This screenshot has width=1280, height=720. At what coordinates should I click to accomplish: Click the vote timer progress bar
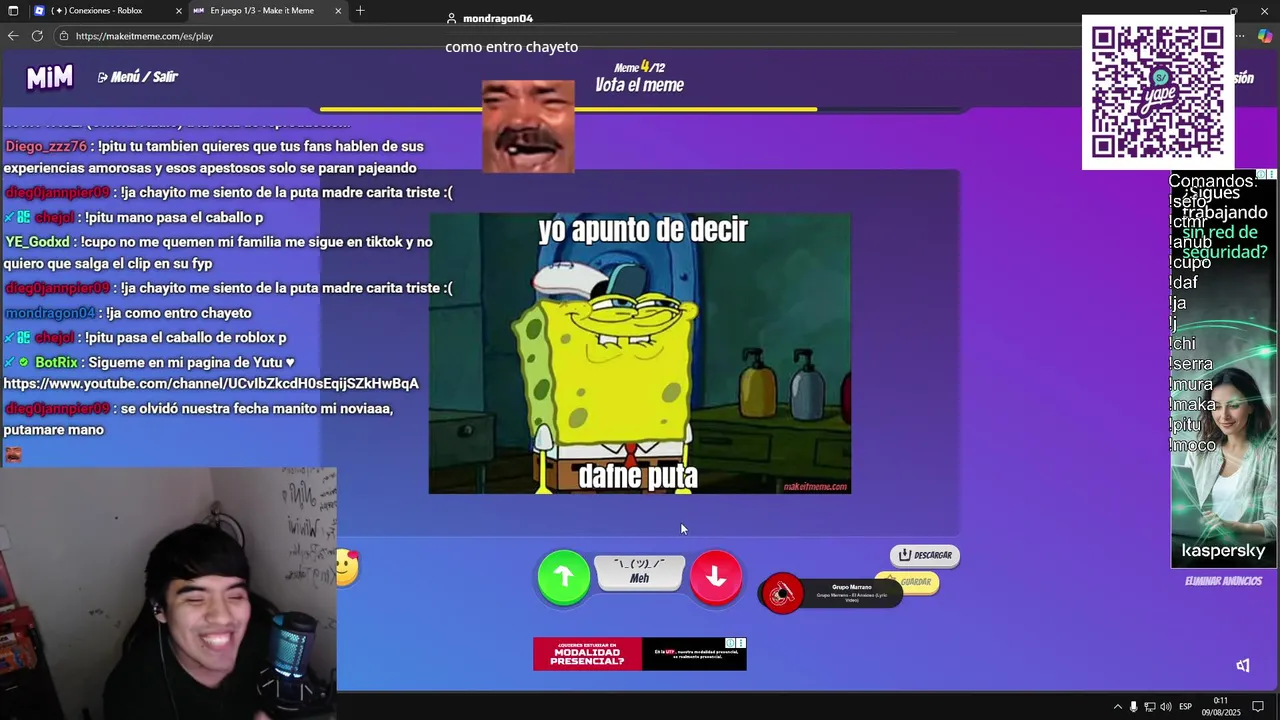(640, 109)
